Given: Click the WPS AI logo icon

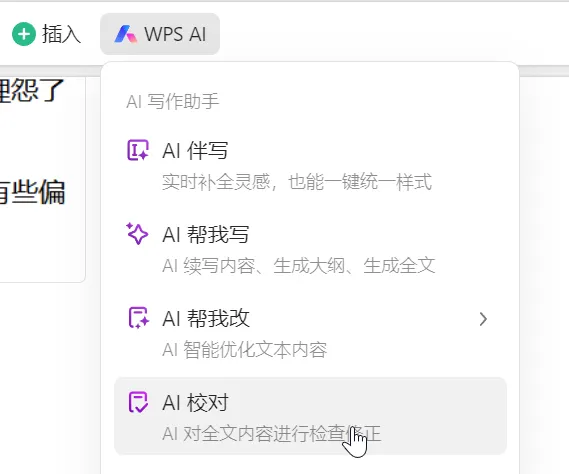Looking at the screenshot, I should [126, 34].
